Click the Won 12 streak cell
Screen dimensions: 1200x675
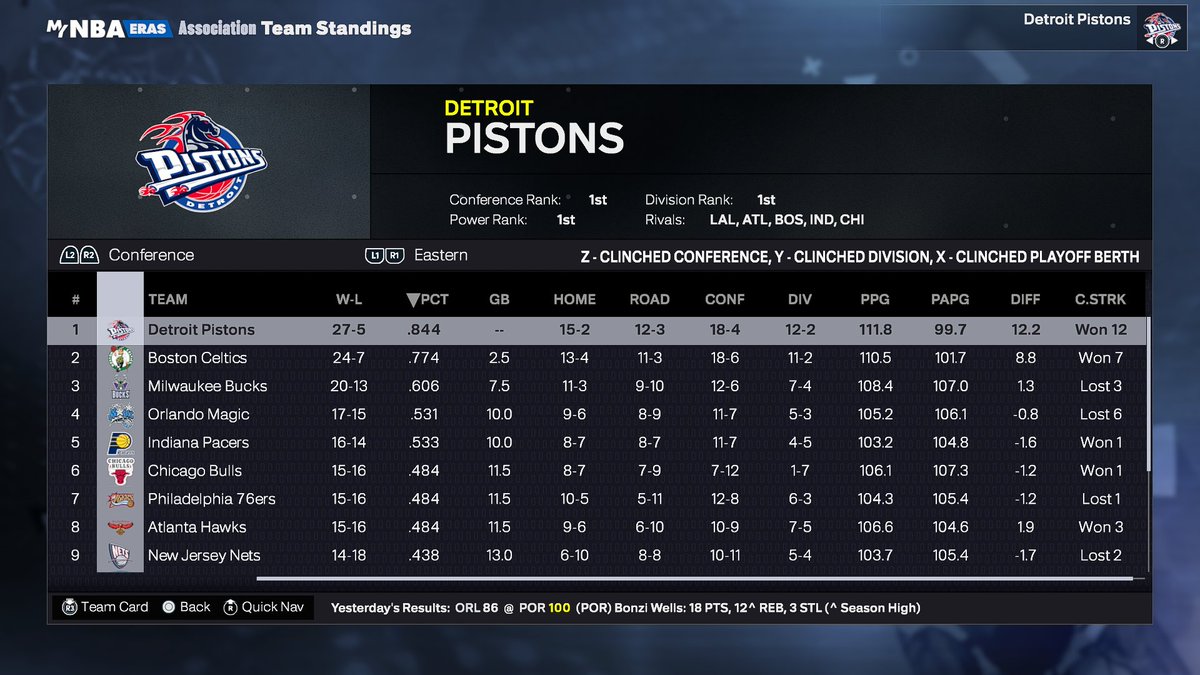tap(1100, 330)
